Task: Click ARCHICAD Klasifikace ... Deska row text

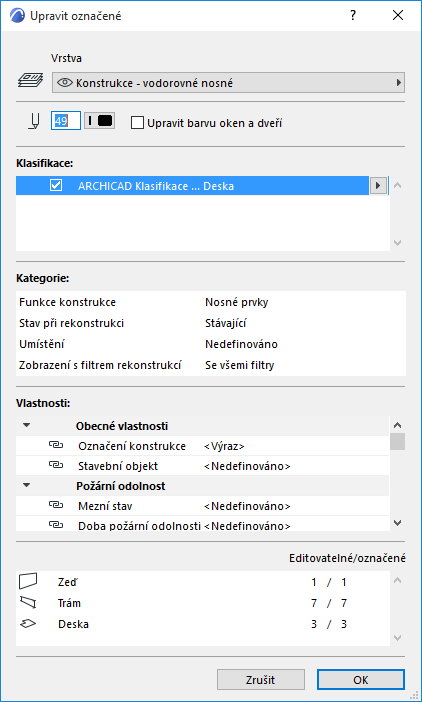Action: coord(156,186)
